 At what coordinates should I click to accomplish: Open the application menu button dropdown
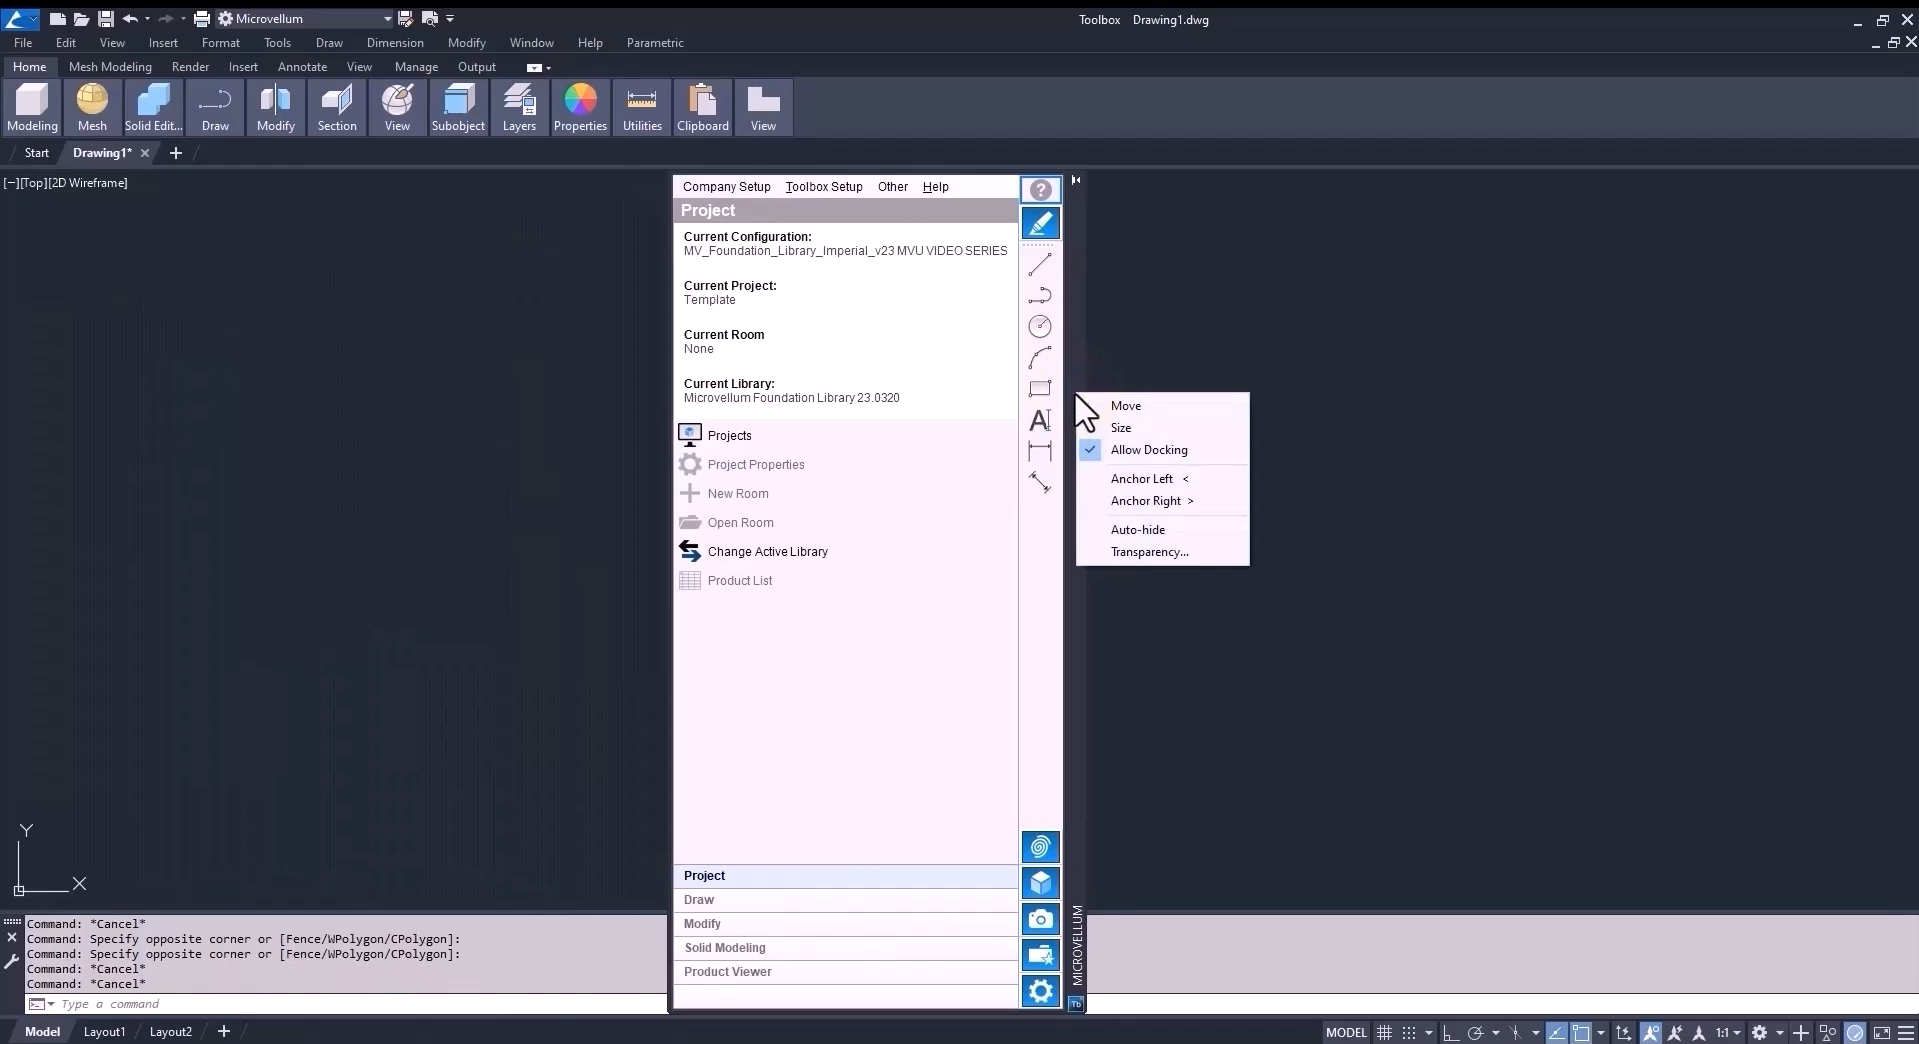point(20,18)
